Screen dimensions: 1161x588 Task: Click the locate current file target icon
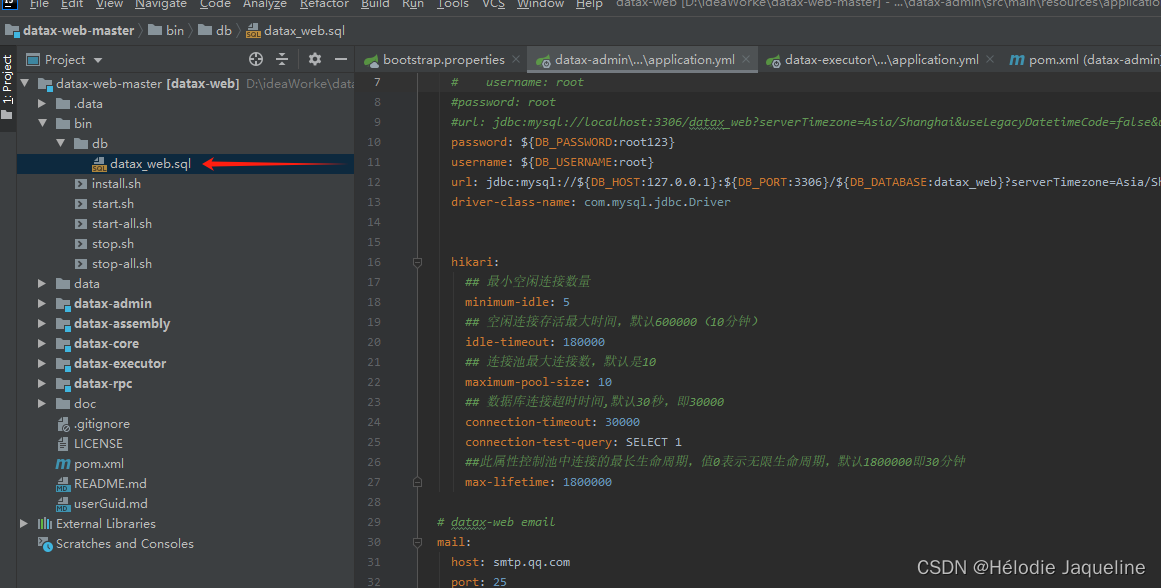coord(256,60)
